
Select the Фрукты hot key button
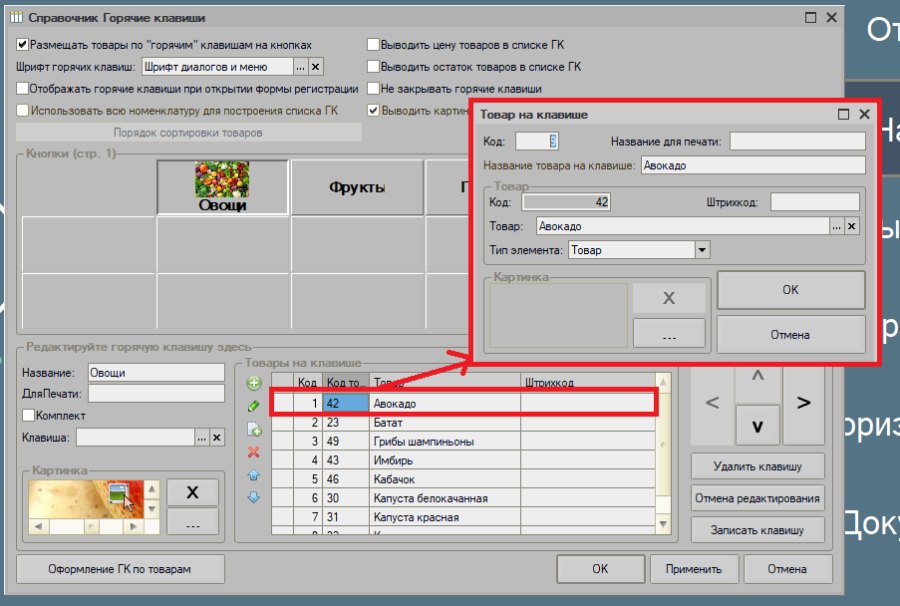tap(357, 187)
